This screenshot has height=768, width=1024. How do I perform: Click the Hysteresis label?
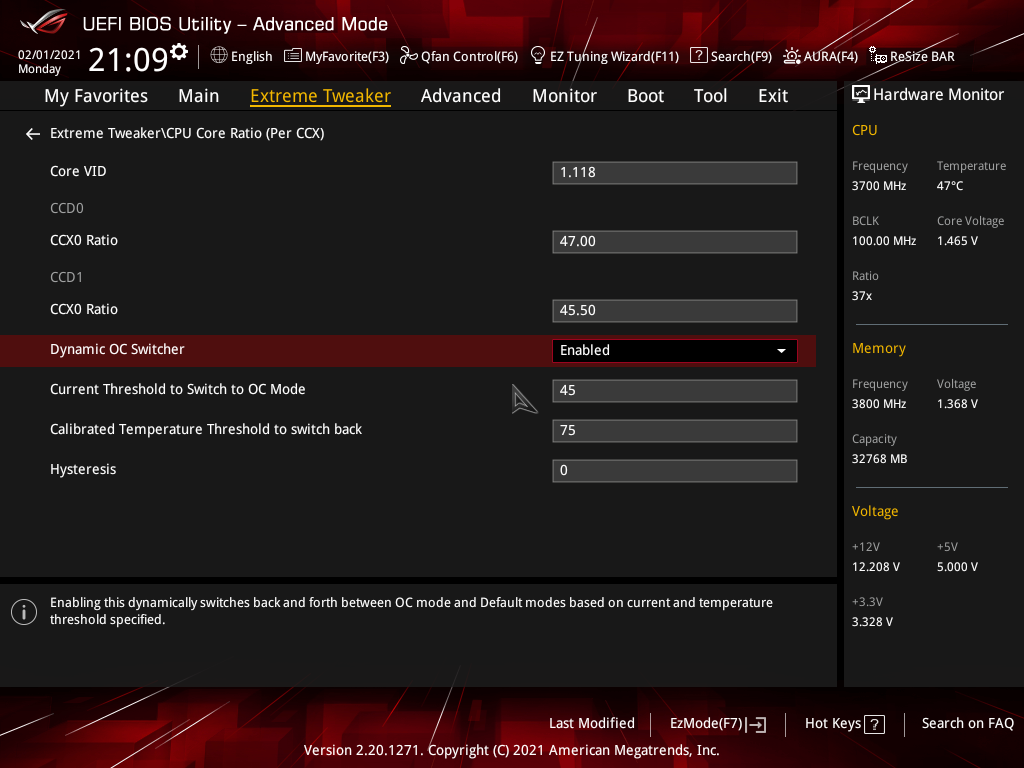click(83, 470)
